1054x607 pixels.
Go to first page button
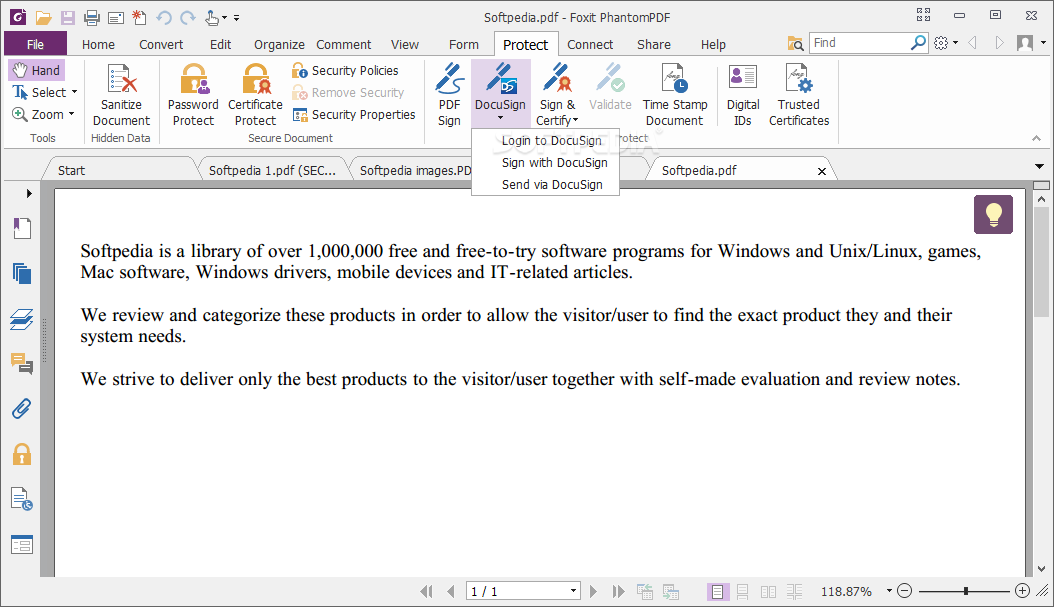(426, 592)
